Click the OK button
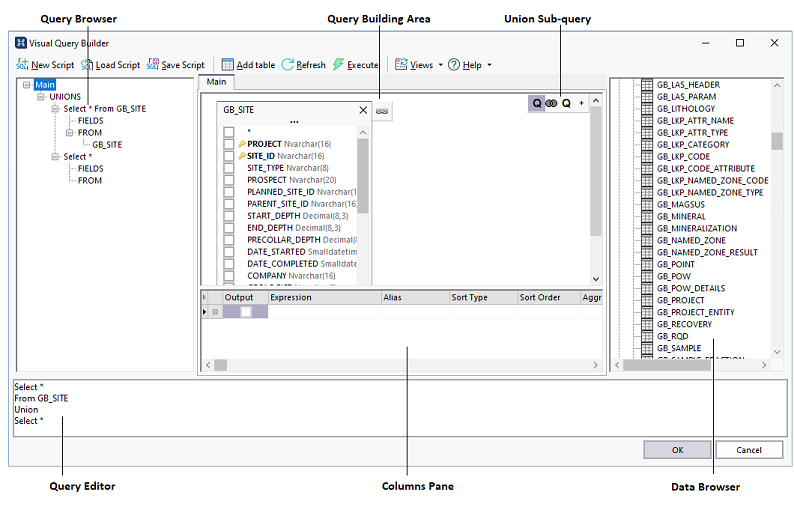Viewport: 794px width, 506px height. point(677,450)
